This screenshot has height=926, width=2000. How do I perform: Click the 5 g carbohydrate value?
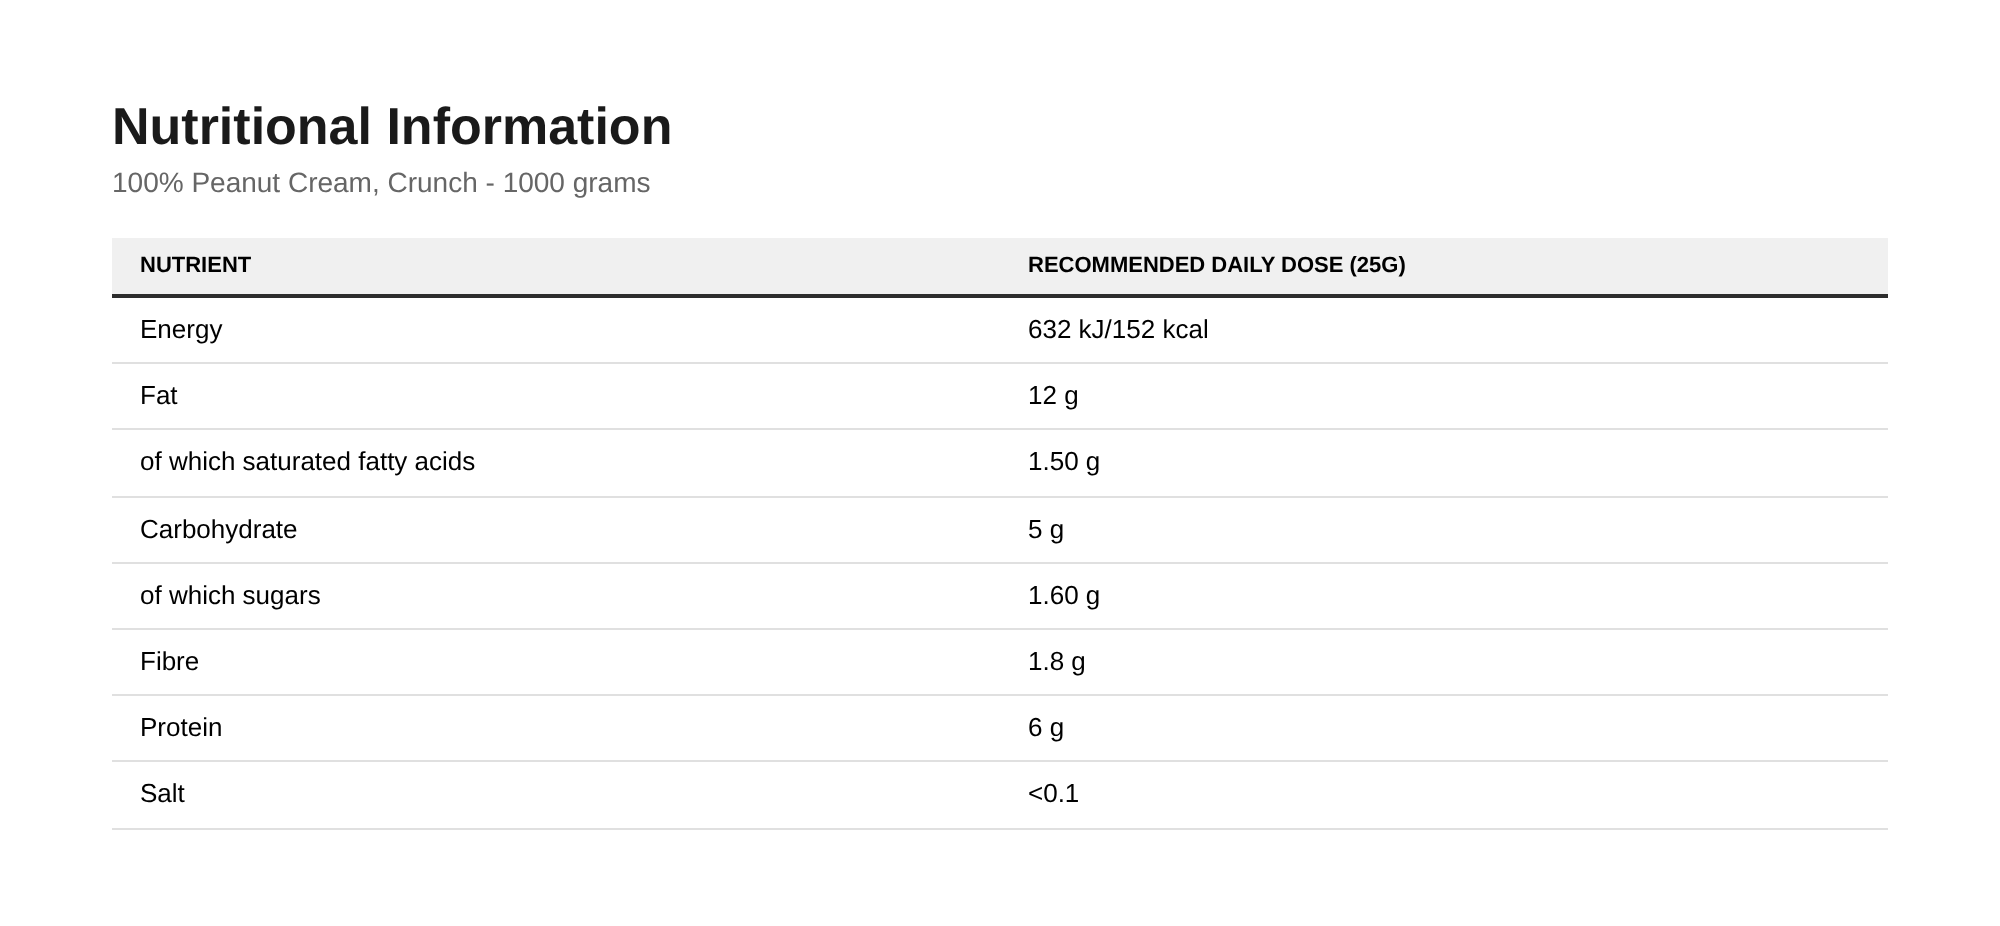[x=1046, y=530]
